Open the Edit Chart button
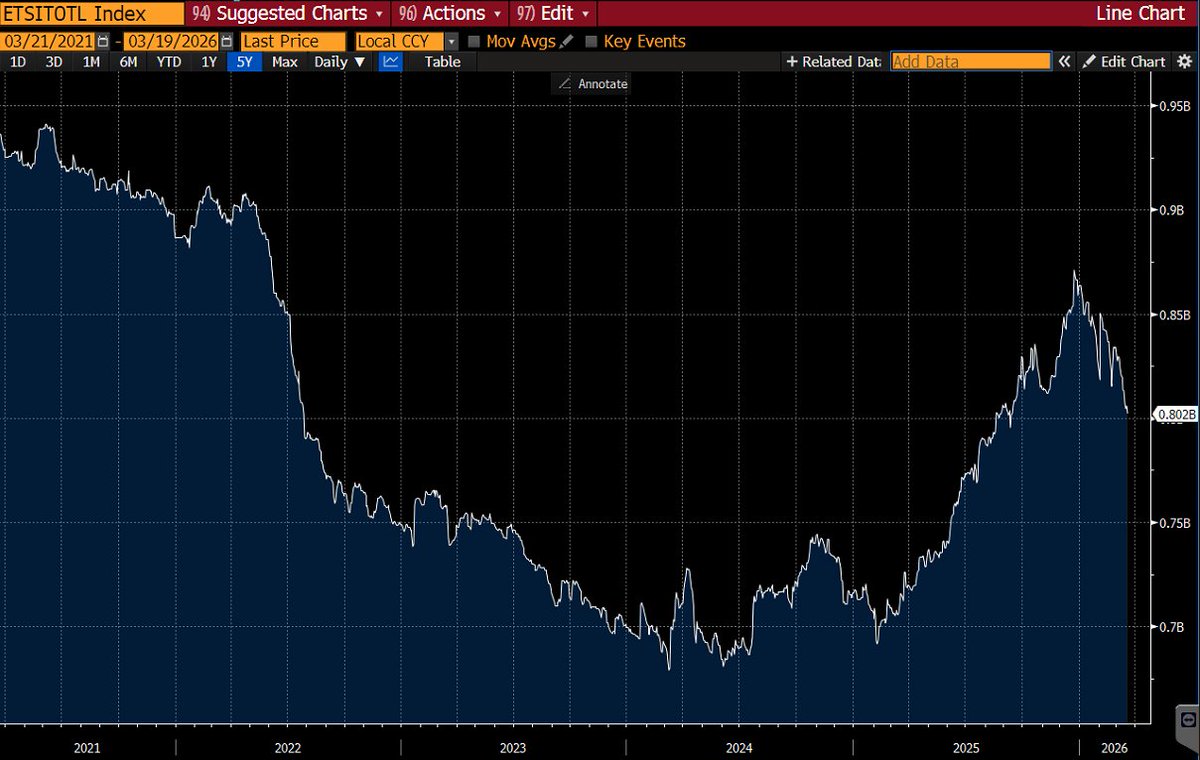This screenshot has height=760, width=1200. coord(1124,61)
